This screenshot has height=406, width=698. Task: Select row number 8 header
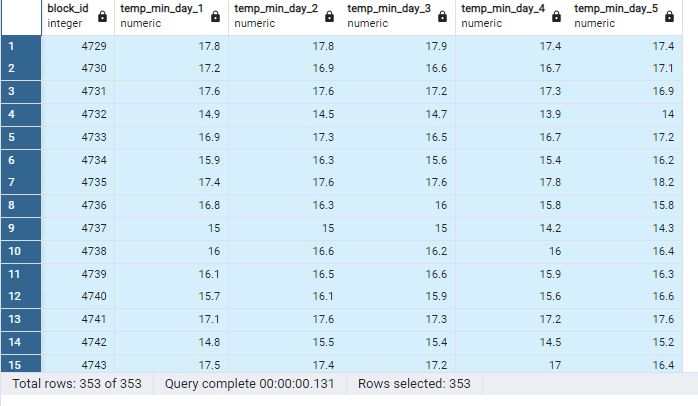pyautogui.click(x=21, y=206)
